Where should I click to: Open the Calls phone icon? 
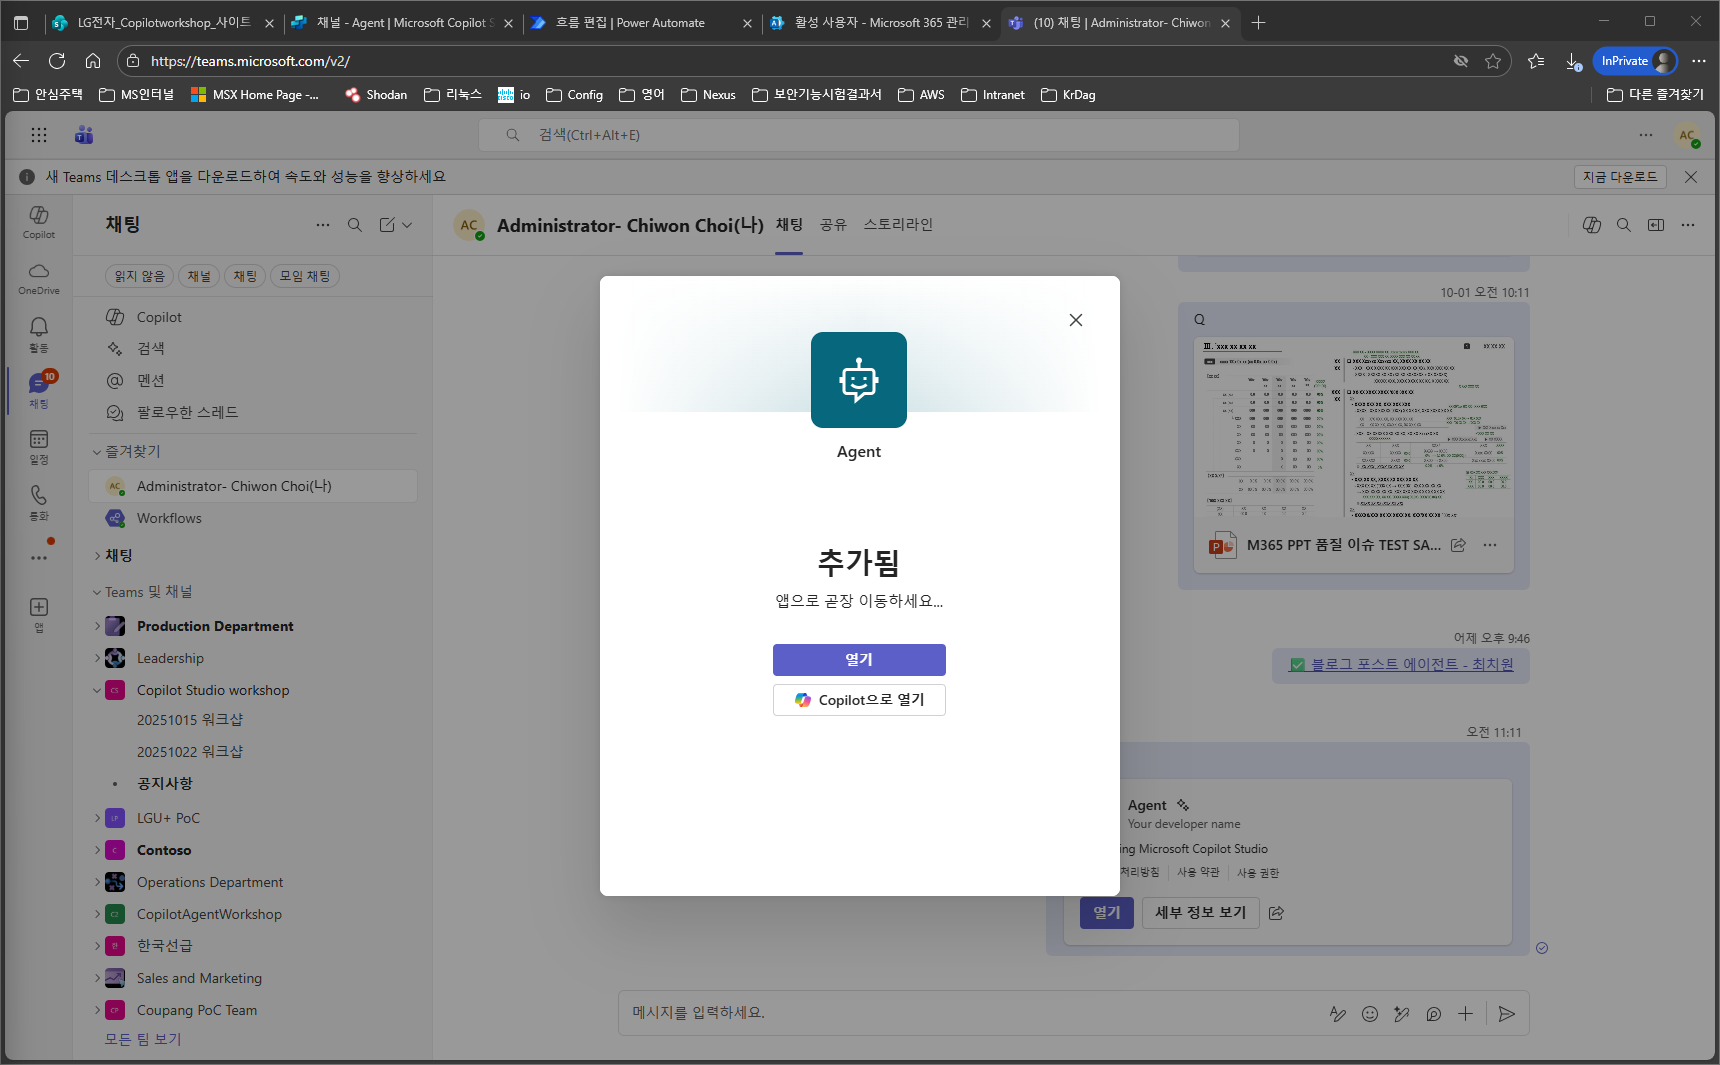[x=39, y=502]
